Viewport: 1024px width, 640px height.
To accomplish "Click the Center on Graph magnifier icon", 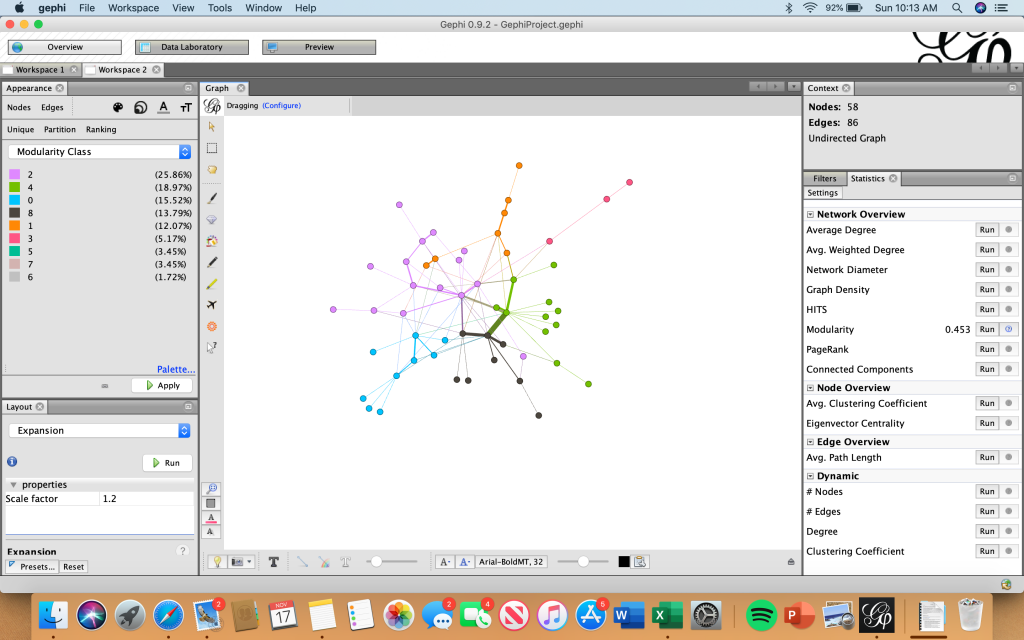I will tap(212, 489).
